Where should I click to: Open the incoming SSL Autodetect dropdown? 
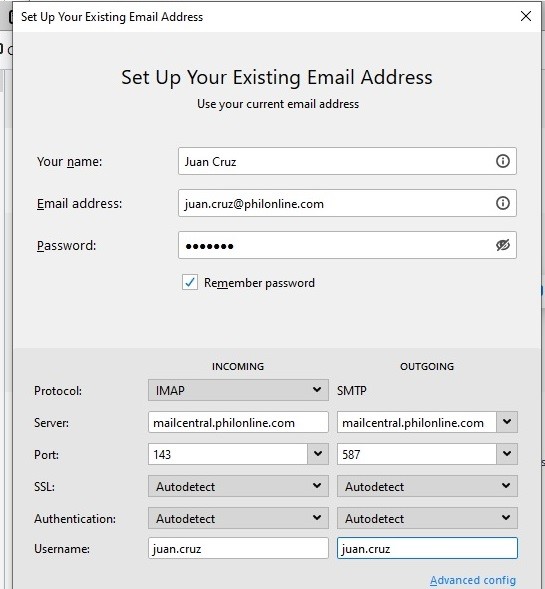[x=238, y=486]
